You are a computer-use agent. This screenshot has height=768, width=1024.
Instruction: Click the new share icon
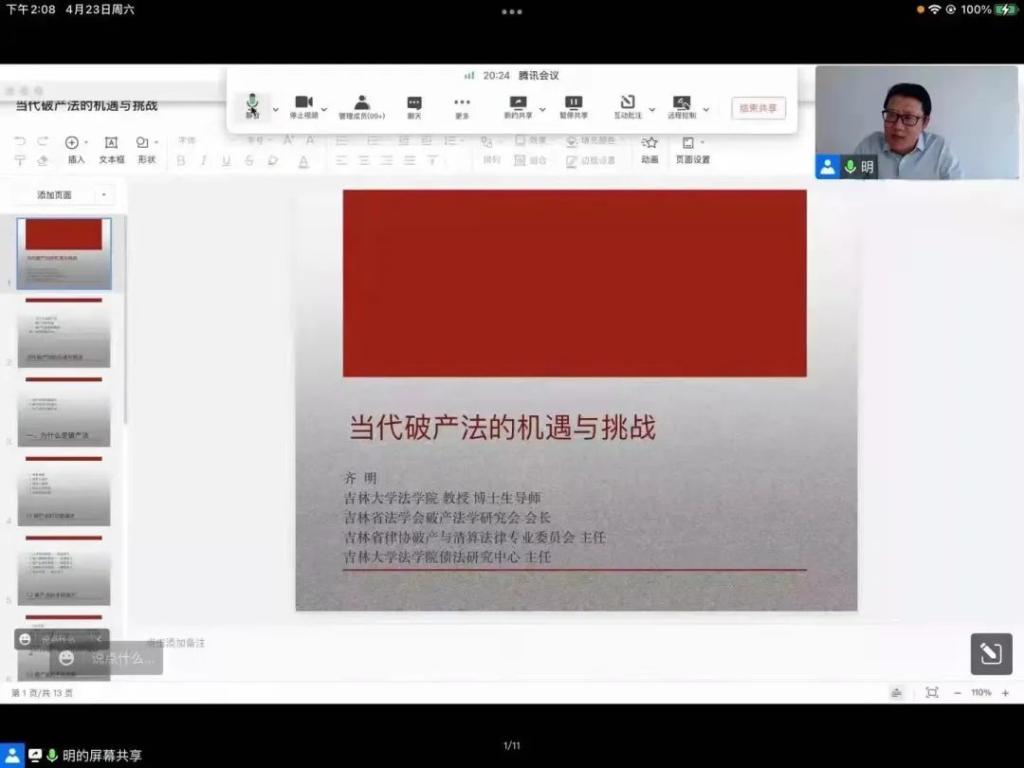click(518, 104)
